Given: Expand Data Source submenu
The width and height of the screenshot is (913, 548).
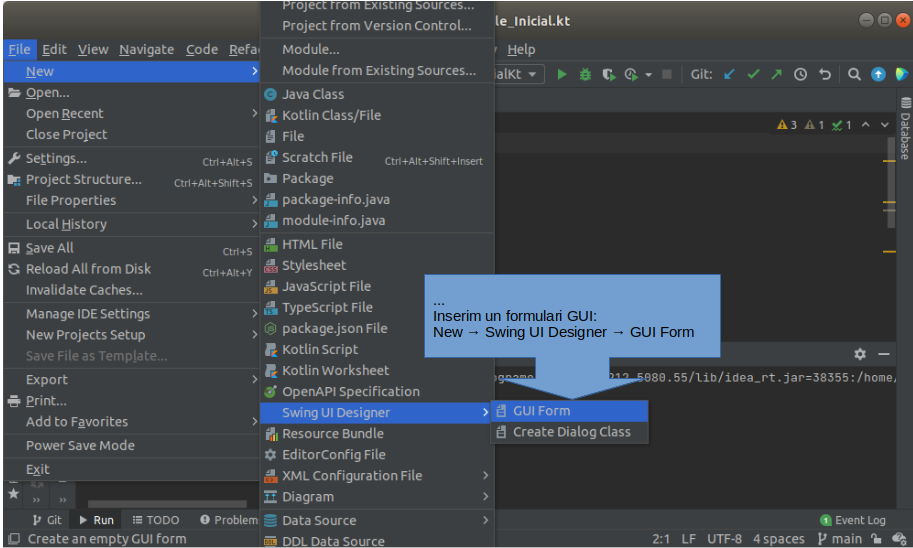Looking at the screenshot, I should (377, 521).
